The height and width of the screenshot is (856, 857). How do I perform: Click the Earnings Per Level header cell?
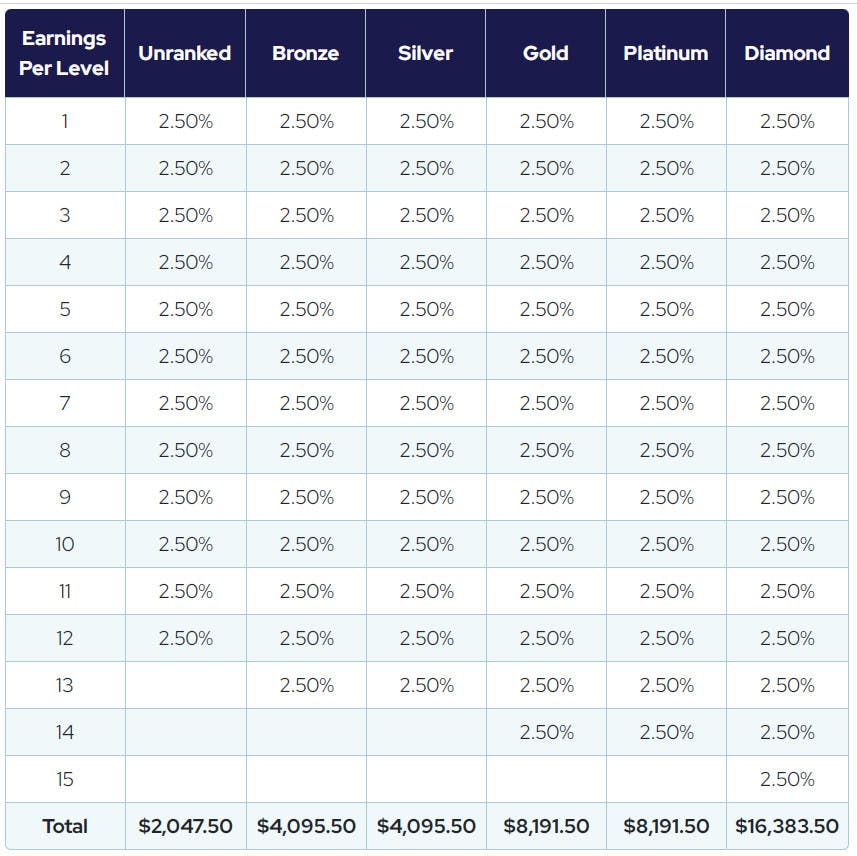click(64, 53)
